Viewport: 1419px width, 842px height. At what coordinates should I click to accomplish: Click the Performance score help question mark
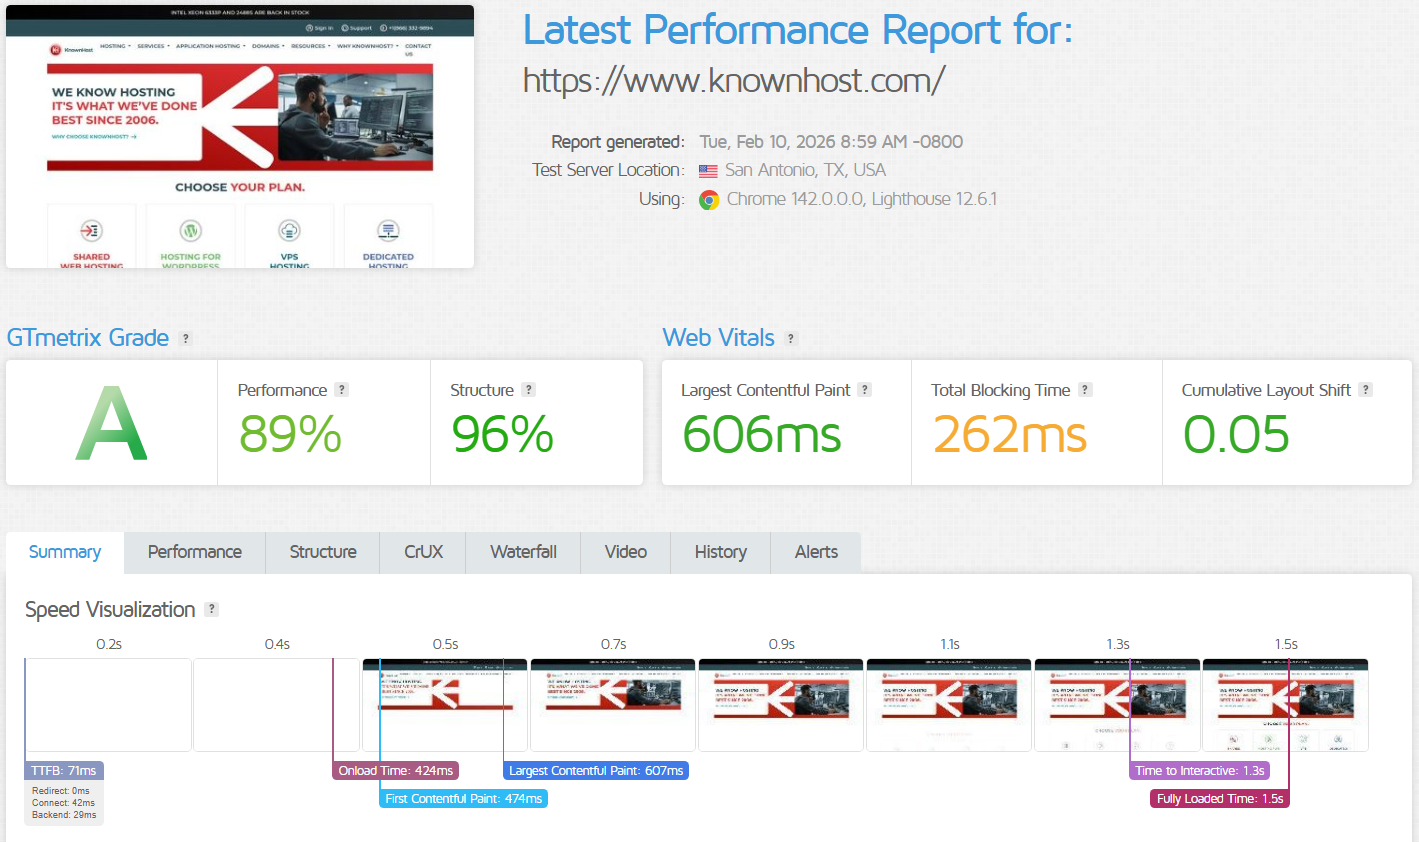[x=341, y=390]
